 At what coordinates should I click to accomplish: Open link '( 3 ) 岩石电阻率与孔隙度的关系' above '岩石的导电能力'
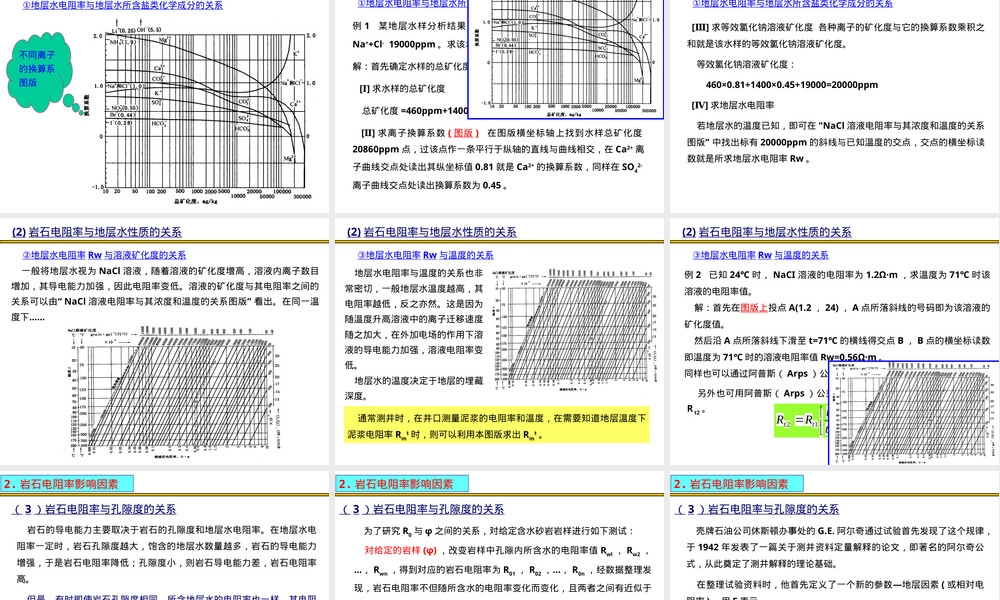[x=94, y=509]
